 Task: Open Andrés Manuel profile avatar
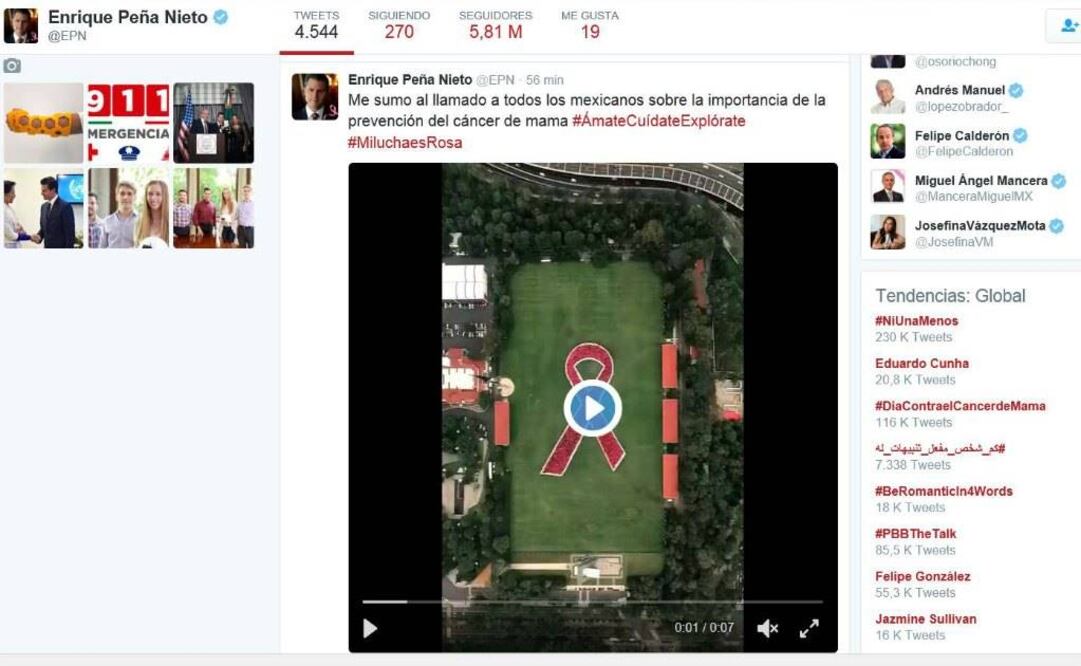[x=887, y=97]
